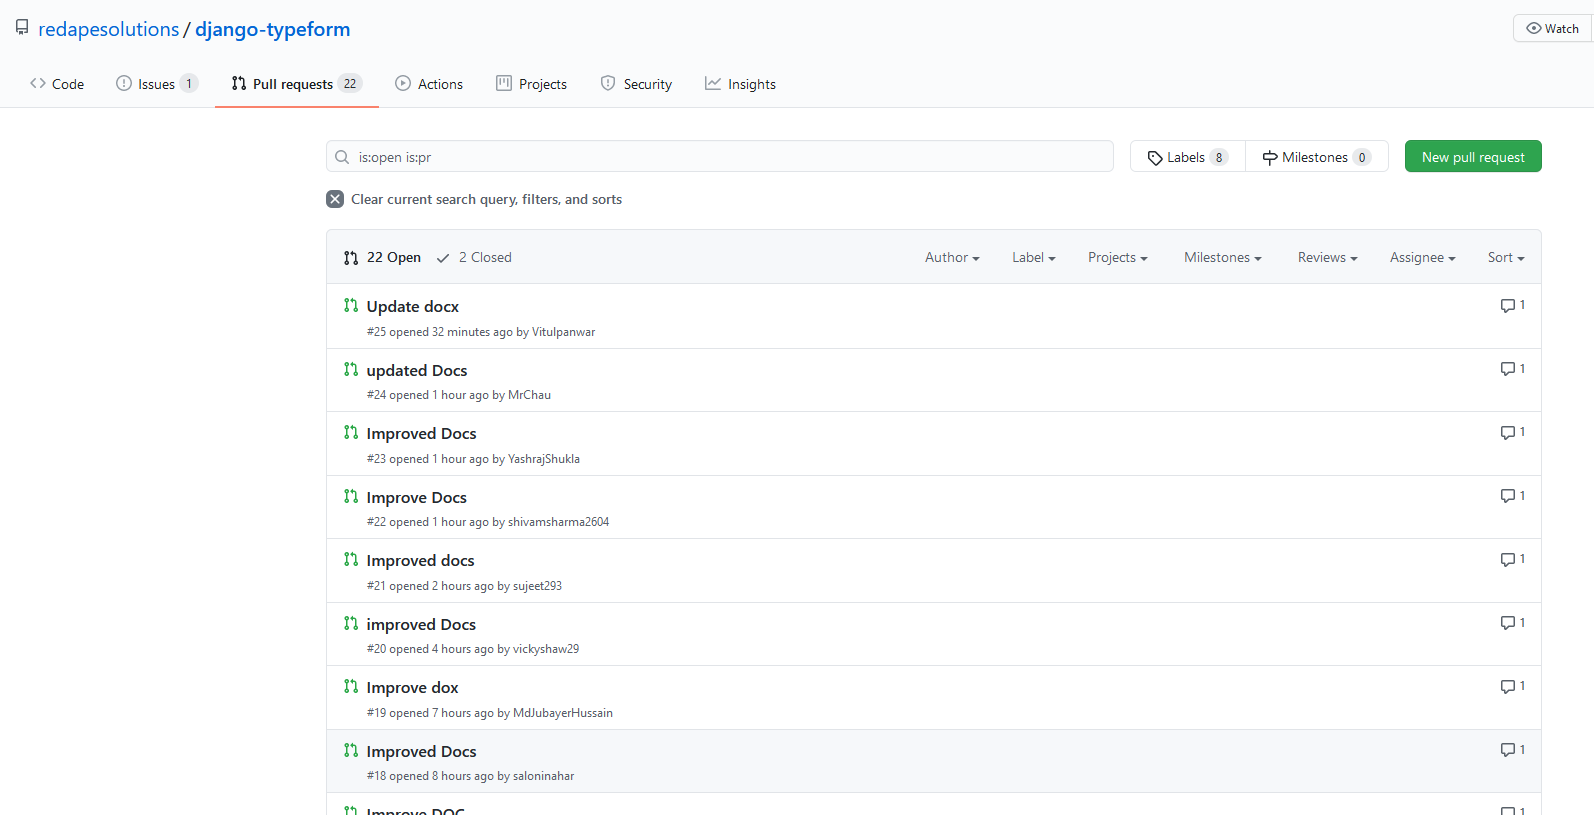The width and height of the screenshot is (1594, 815).
Task: Select the Pull requests tab
Action: click(x=296, y=84)
